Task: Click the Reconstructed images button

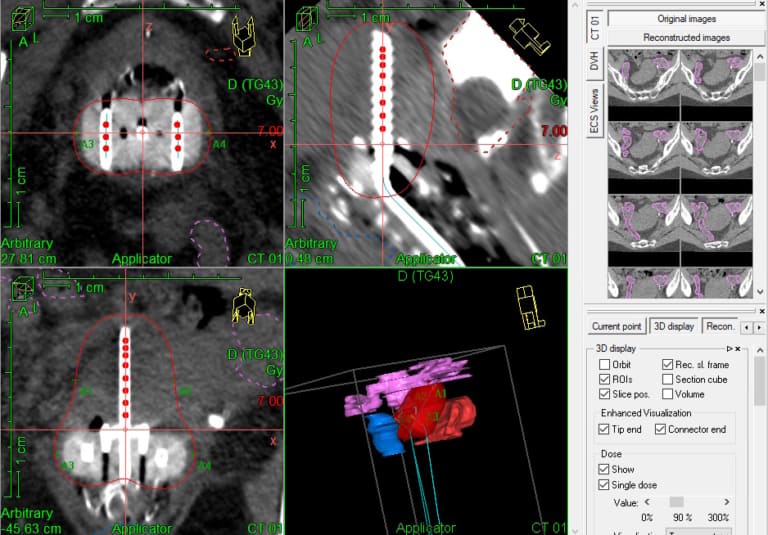Action: point(686,37)
